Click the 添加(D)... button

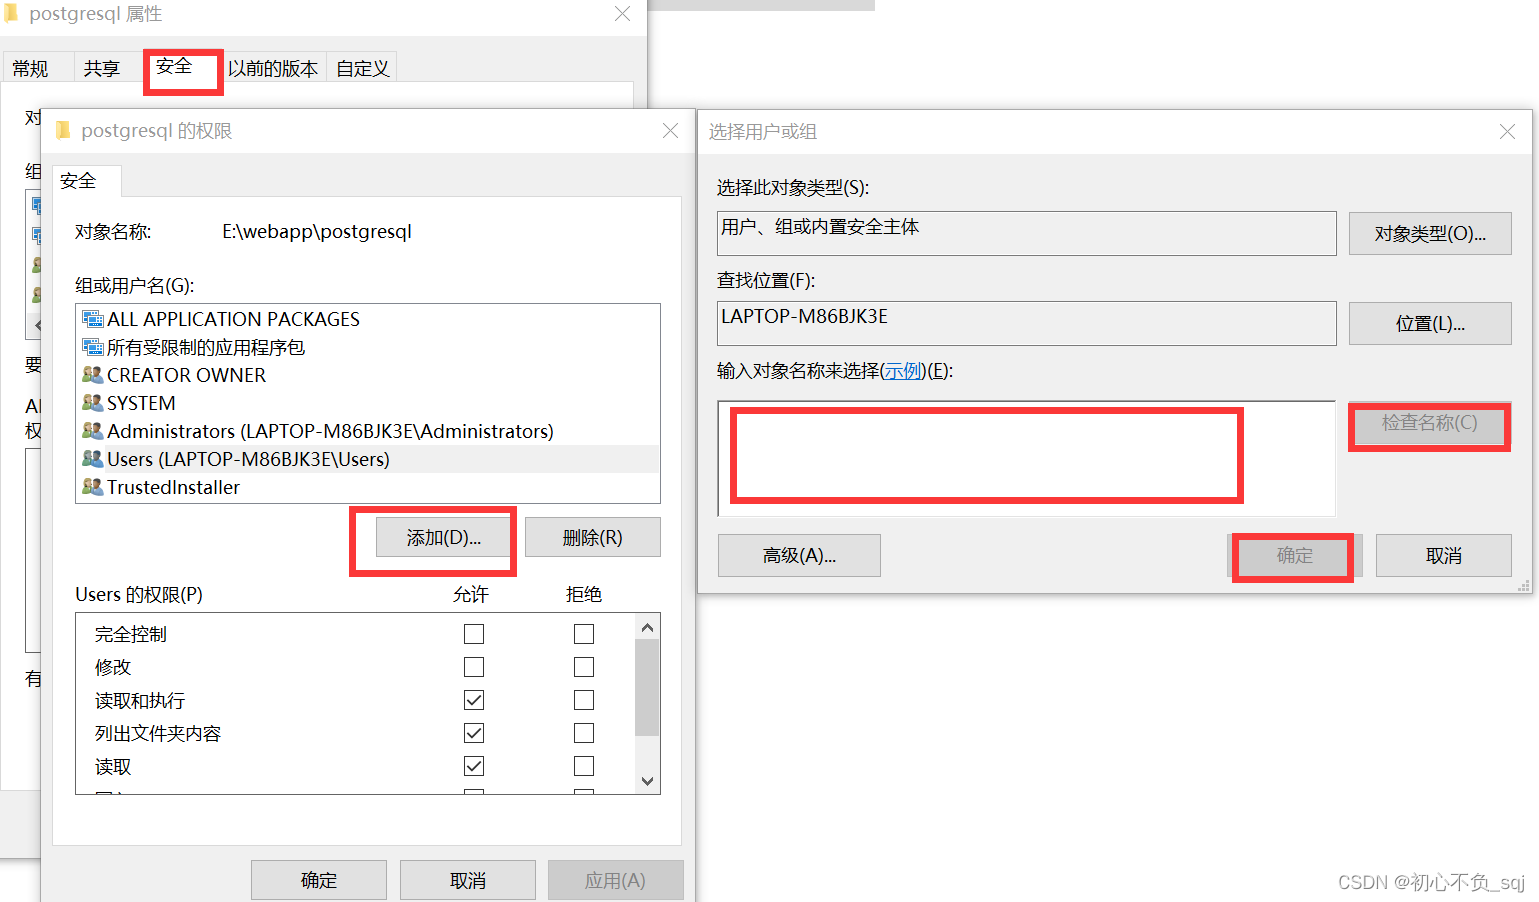pyautogui.click(x=444, y=538)
